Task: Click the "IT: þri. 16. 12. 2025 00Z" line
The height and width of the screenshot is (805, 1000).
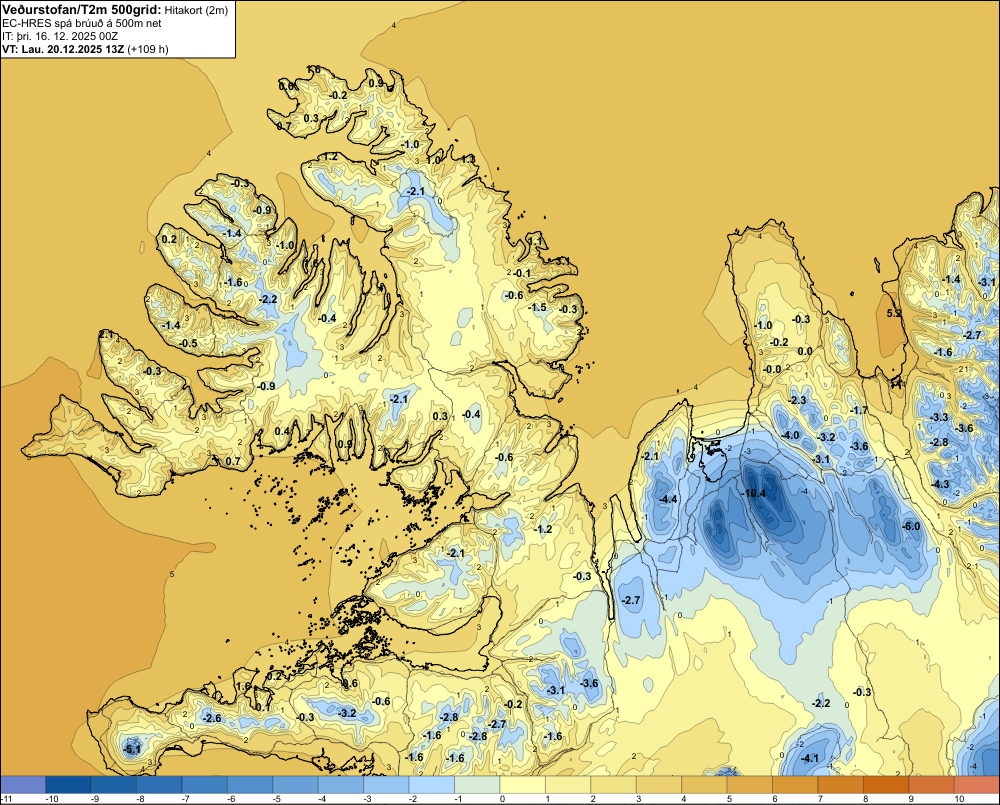Action: [x=60, y=36]
